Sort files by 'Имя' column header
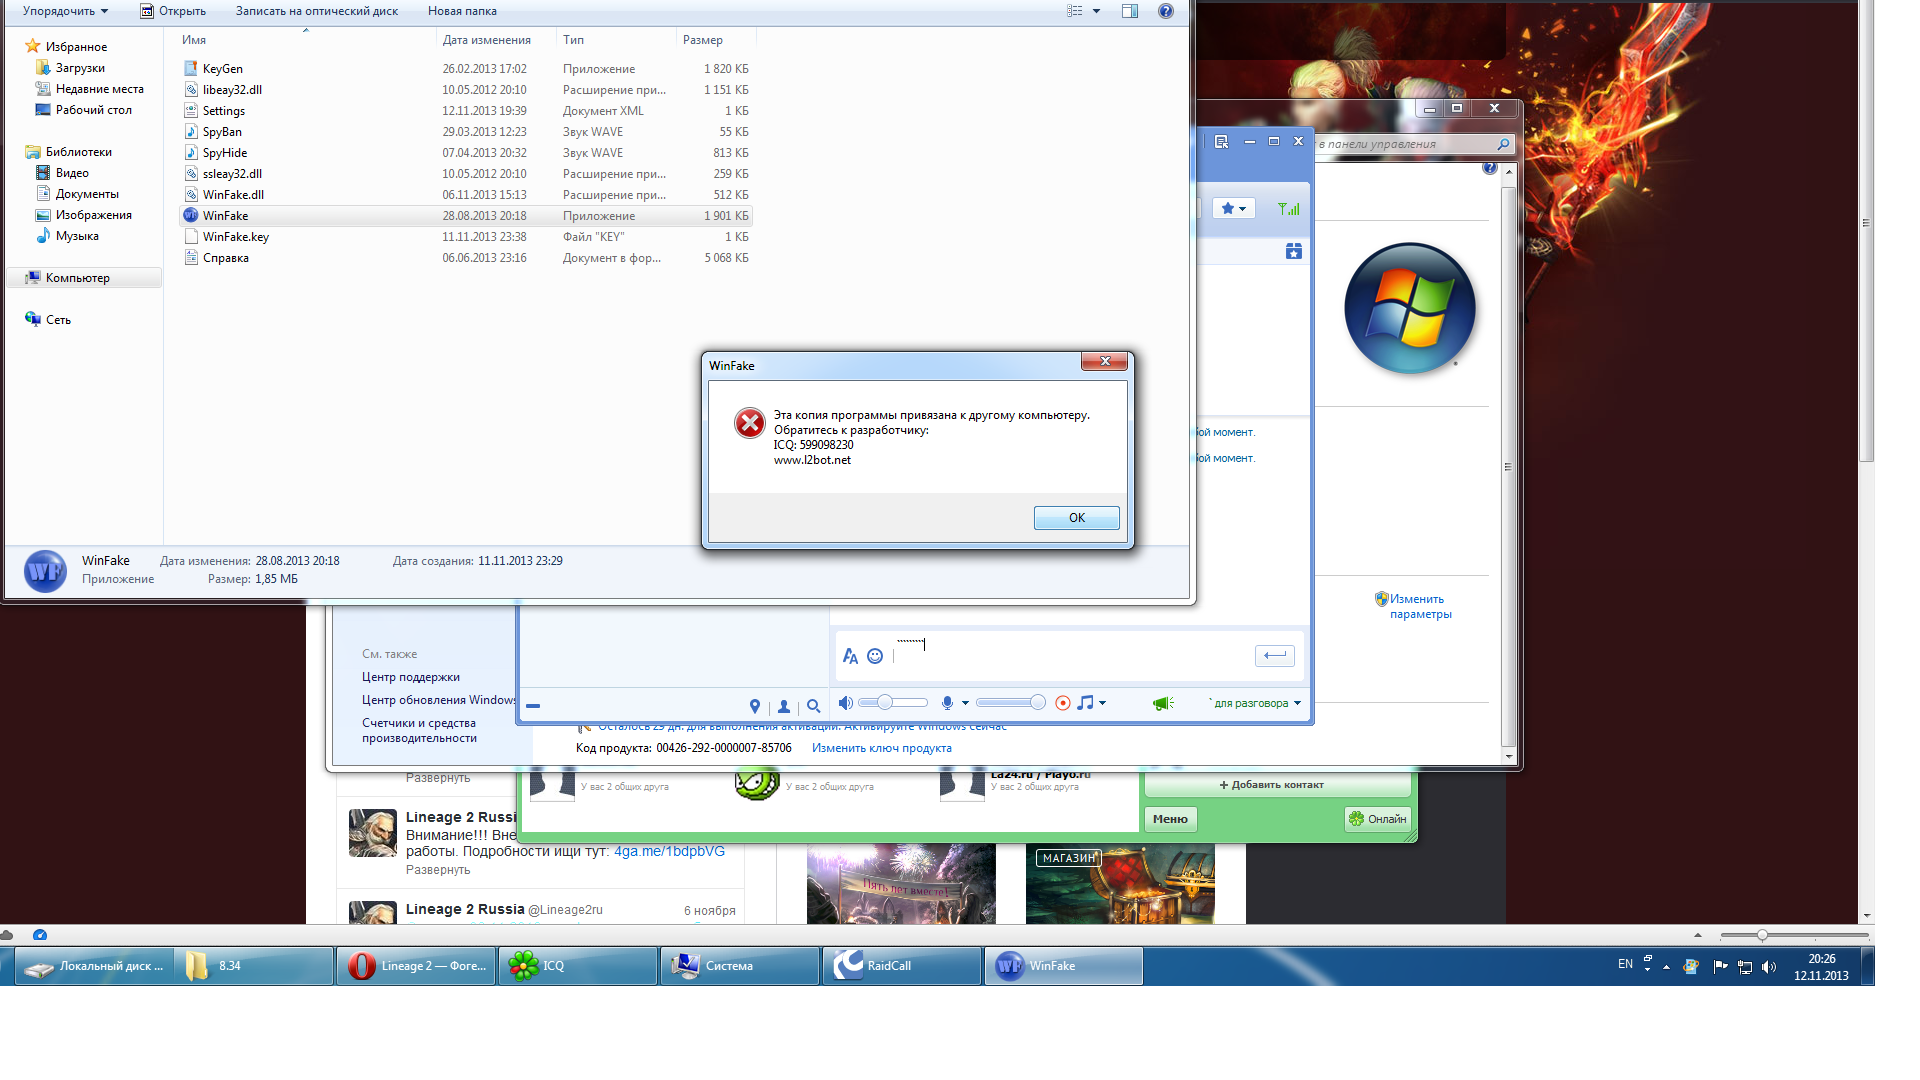Screen dimensions: 1920x1080 coord(306,40)
